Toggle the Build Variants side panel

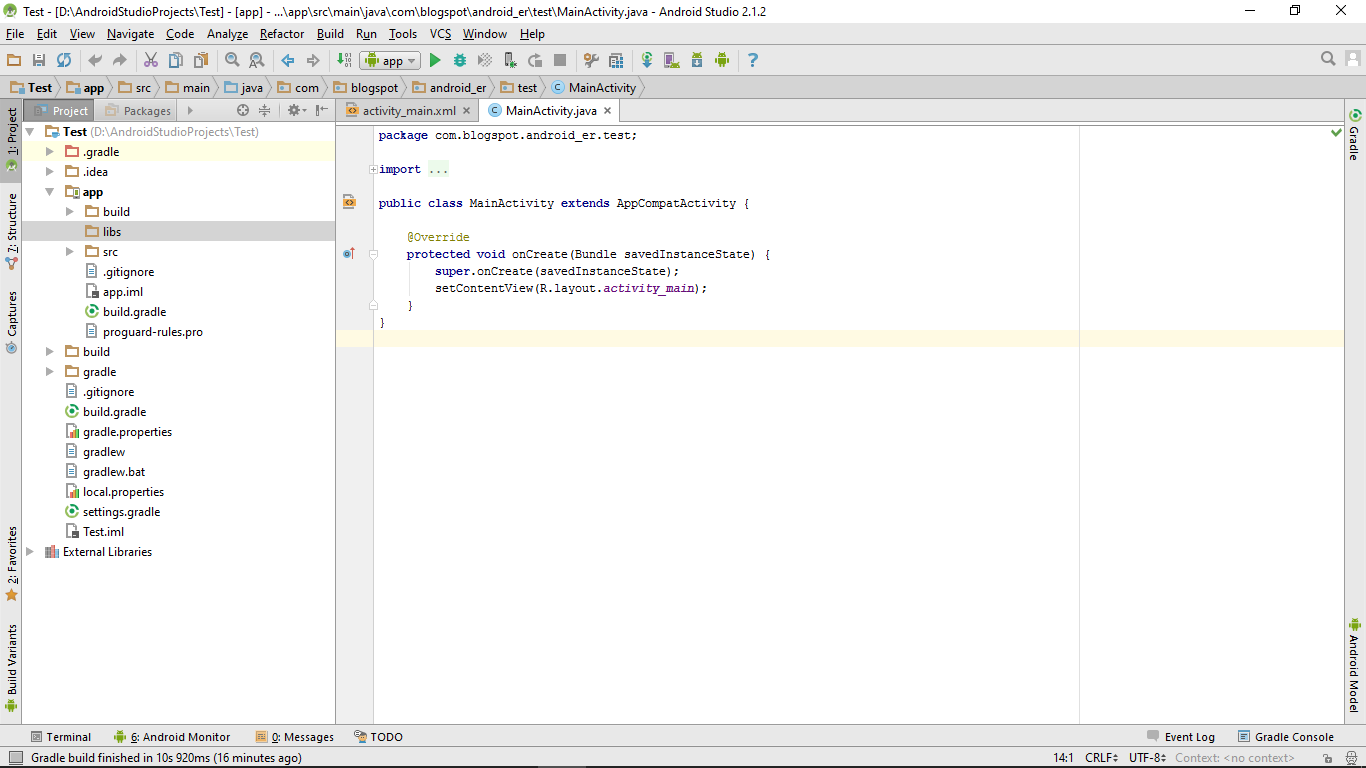11,668
